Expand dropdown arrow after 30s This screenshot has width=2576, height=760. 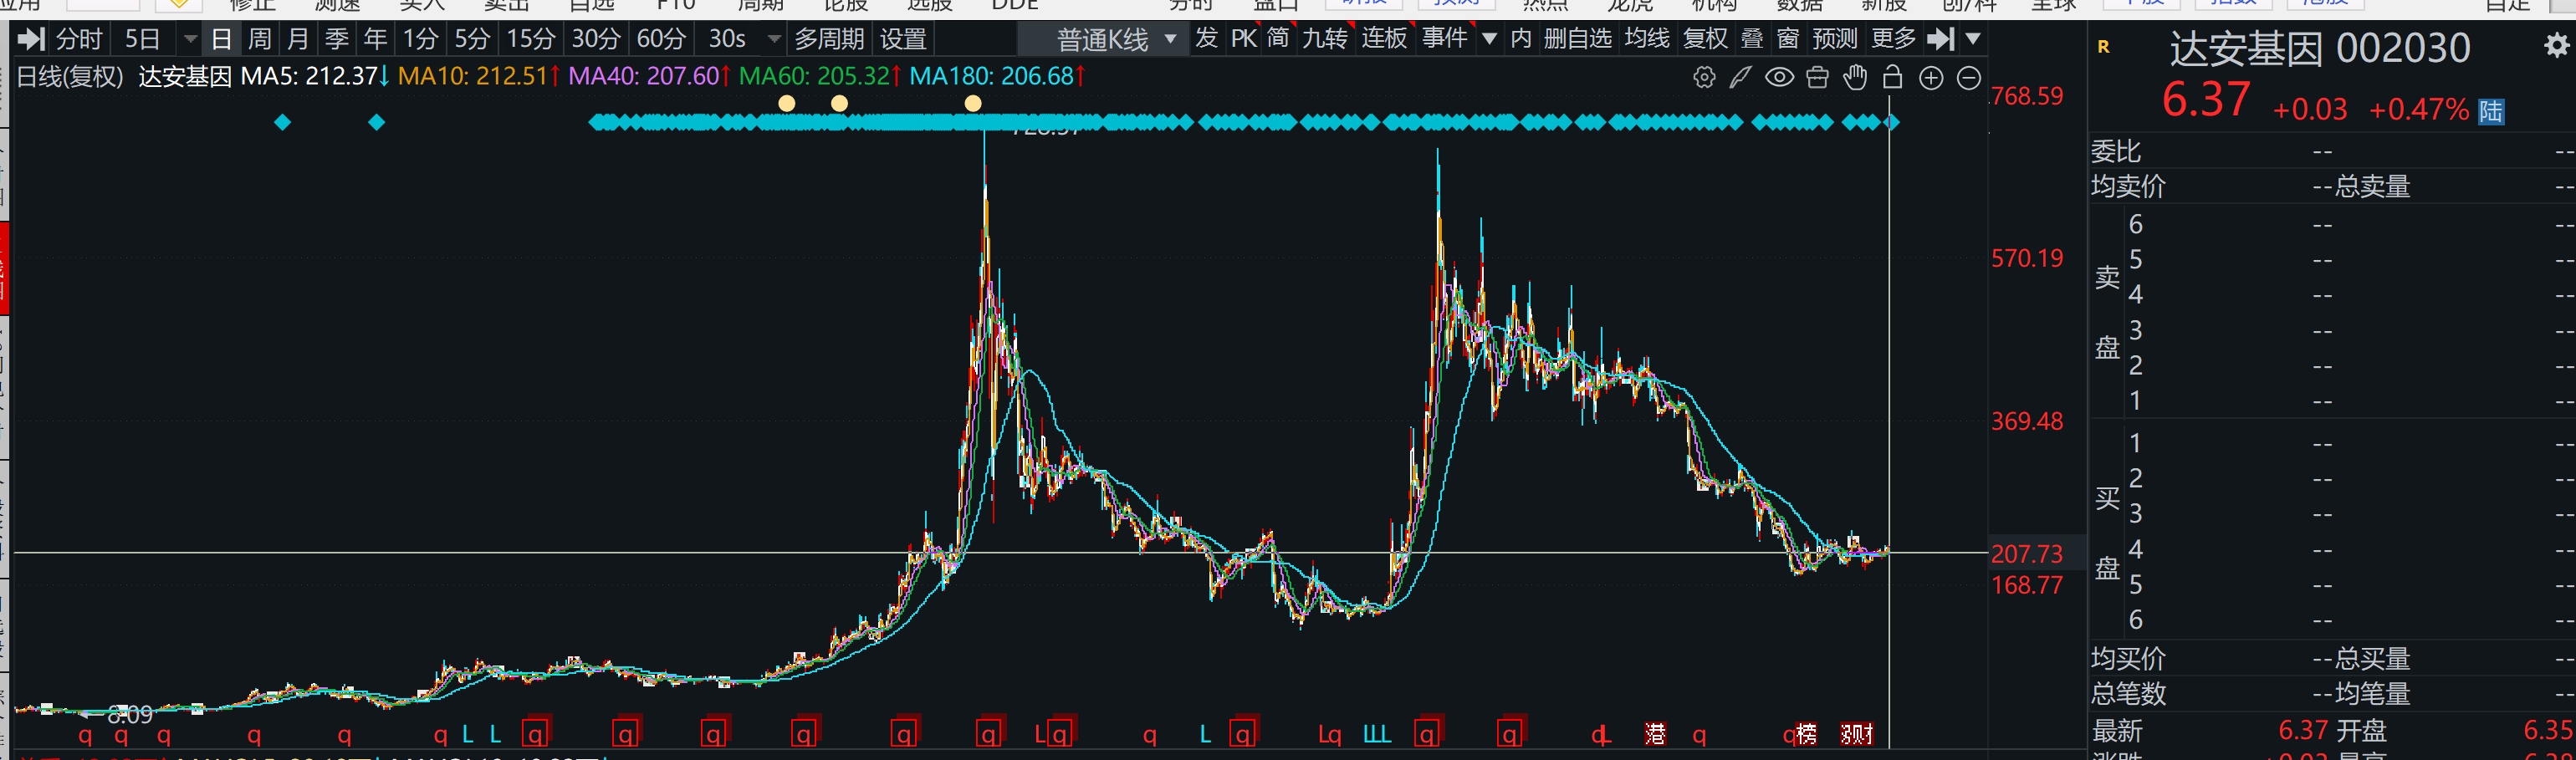[774, 40]
